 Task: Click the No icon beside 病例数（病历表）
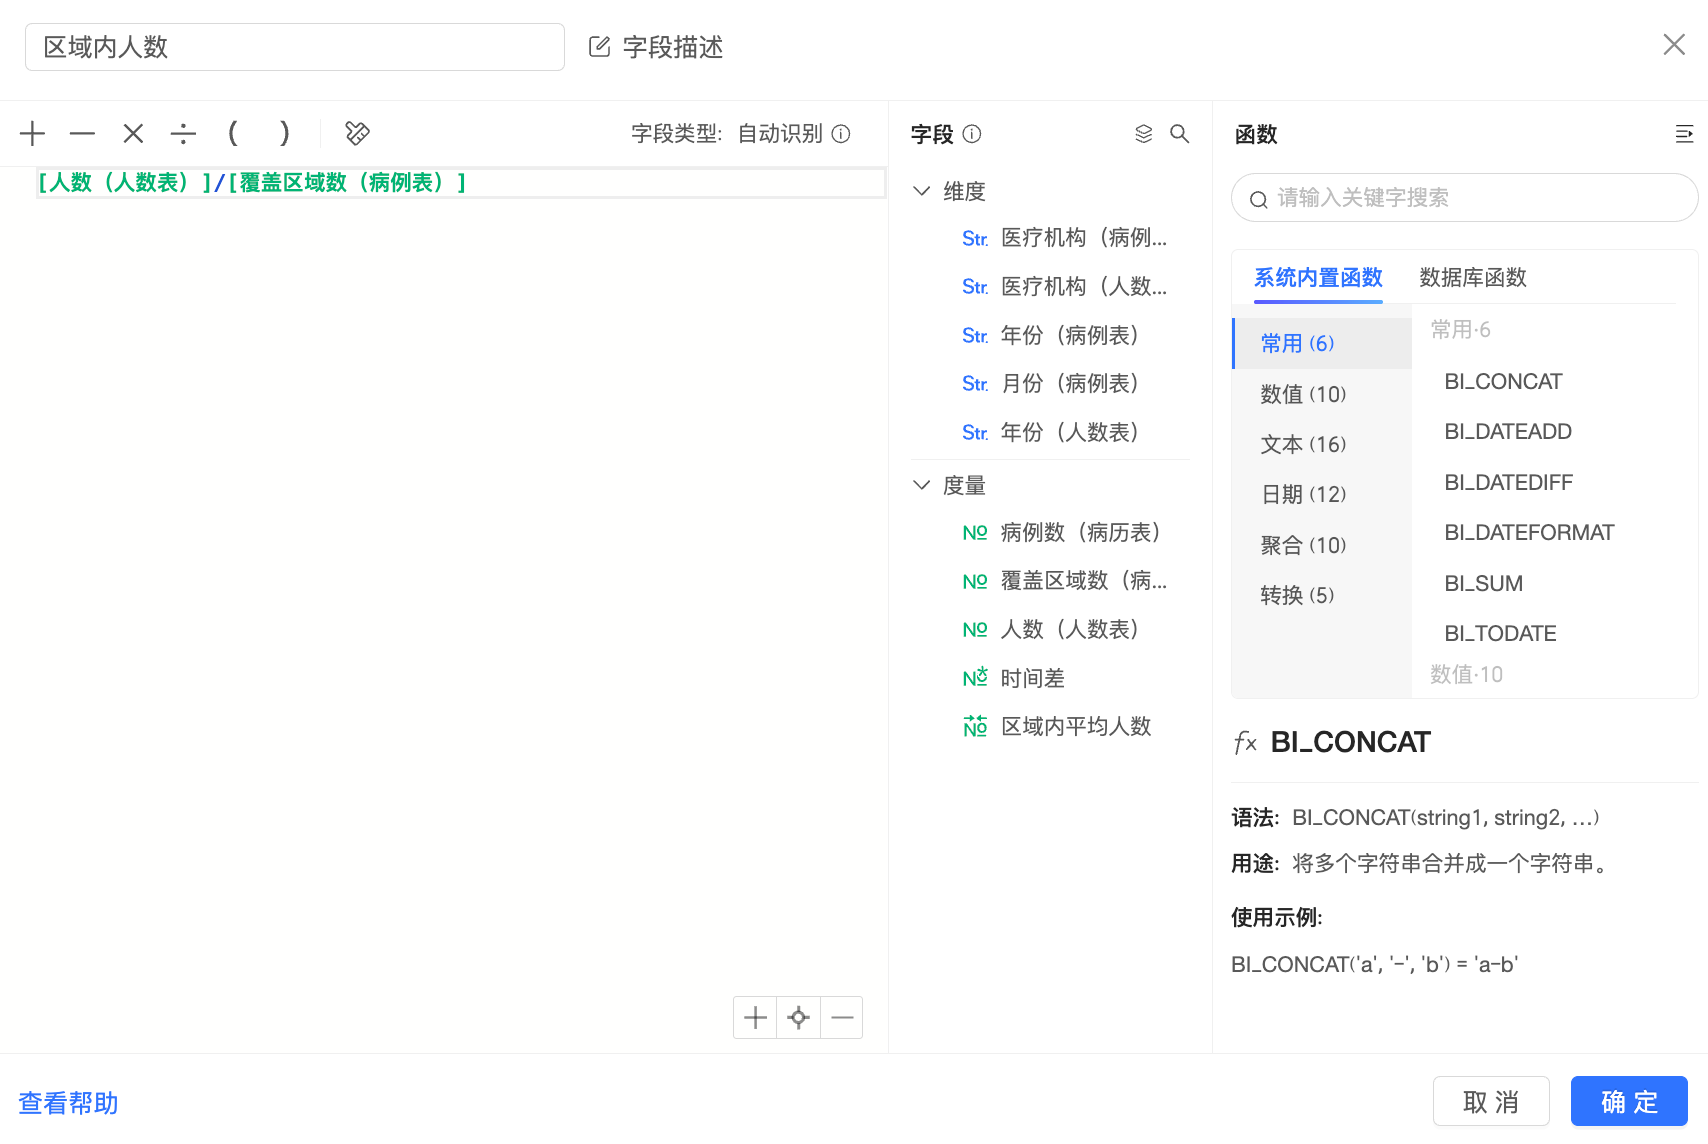pyautogui.click(x=975, y=533)
